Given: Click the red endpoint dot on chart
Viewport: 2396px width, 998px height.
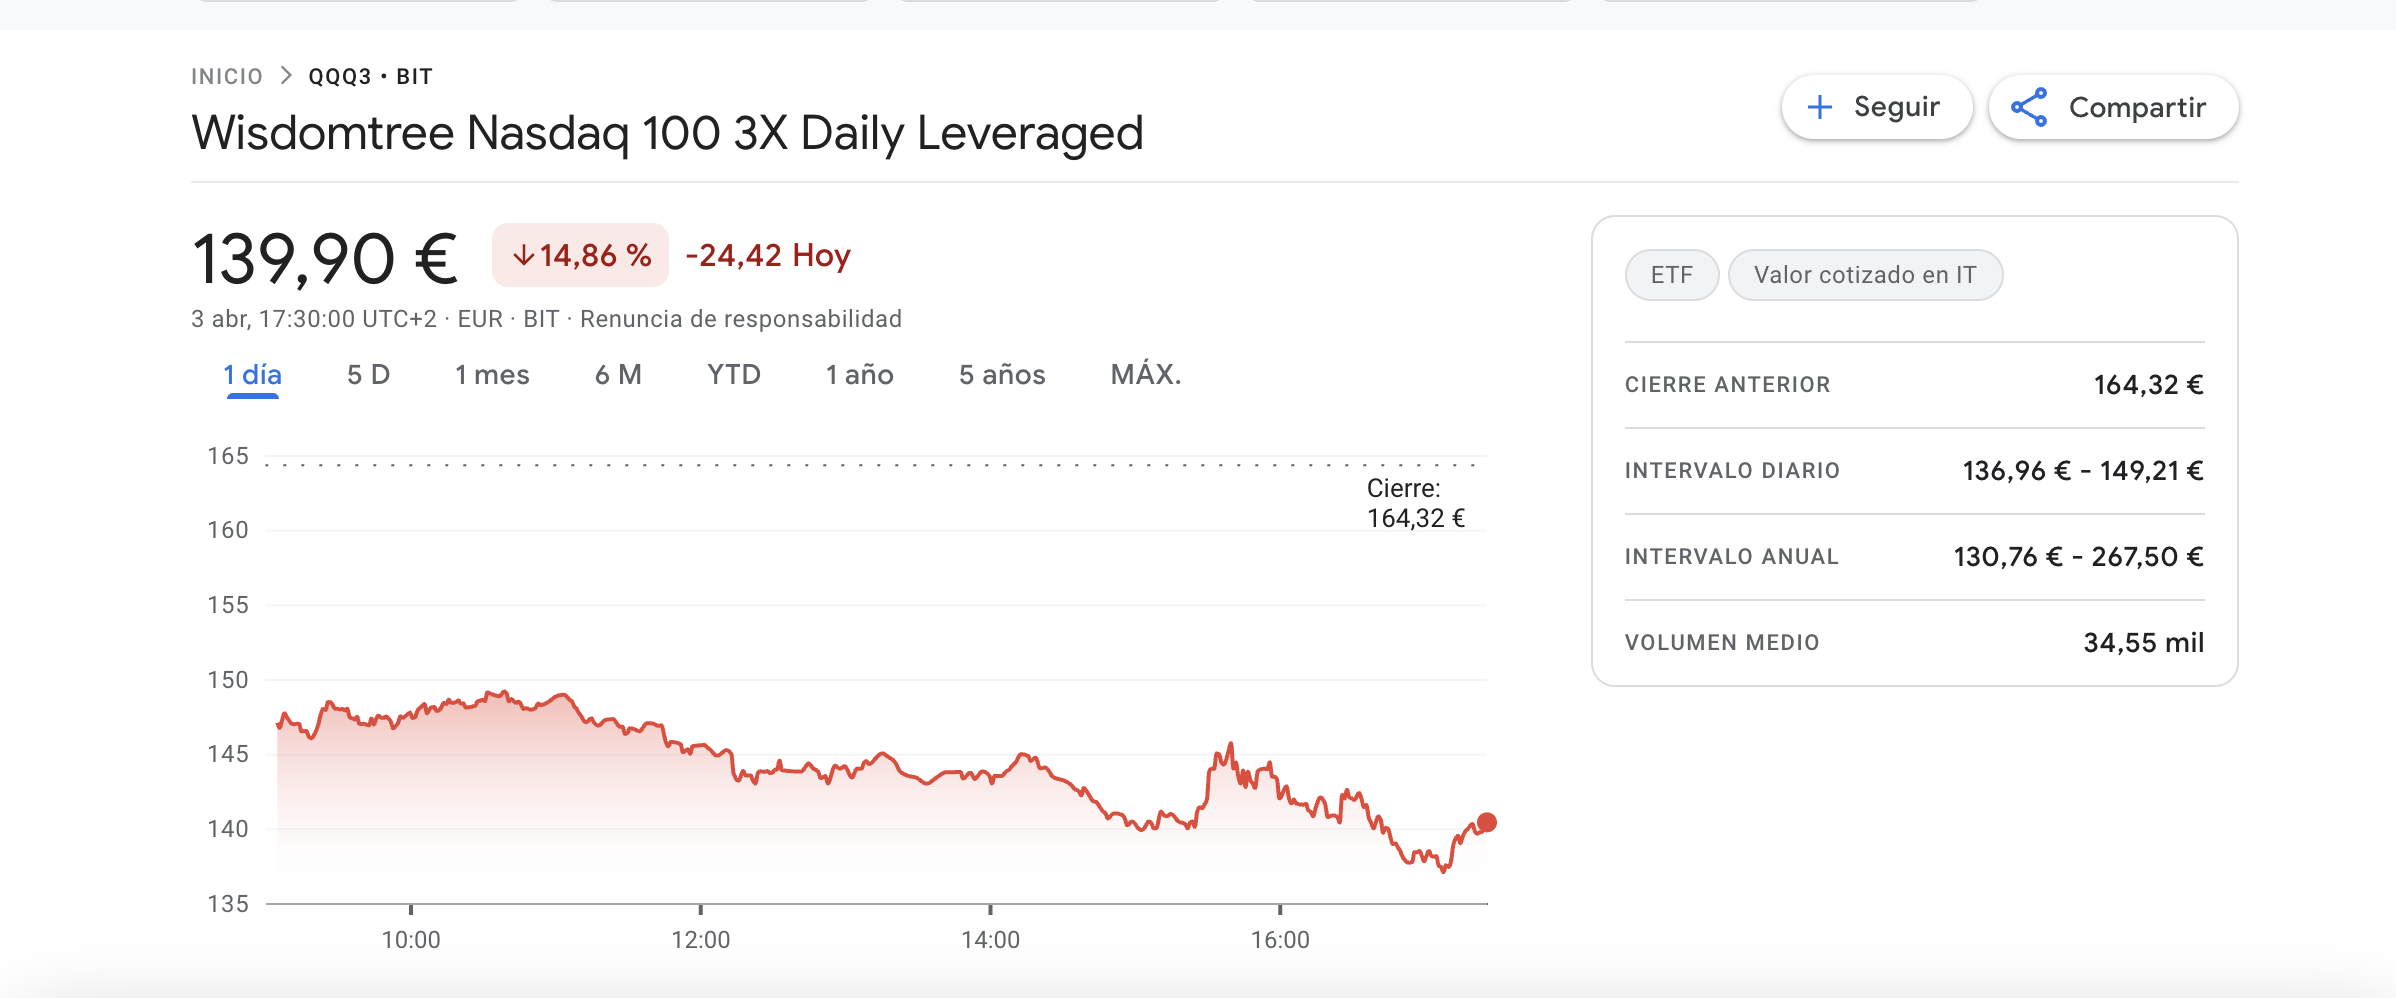Looking at the screenshot, I should click(1487, 822).
